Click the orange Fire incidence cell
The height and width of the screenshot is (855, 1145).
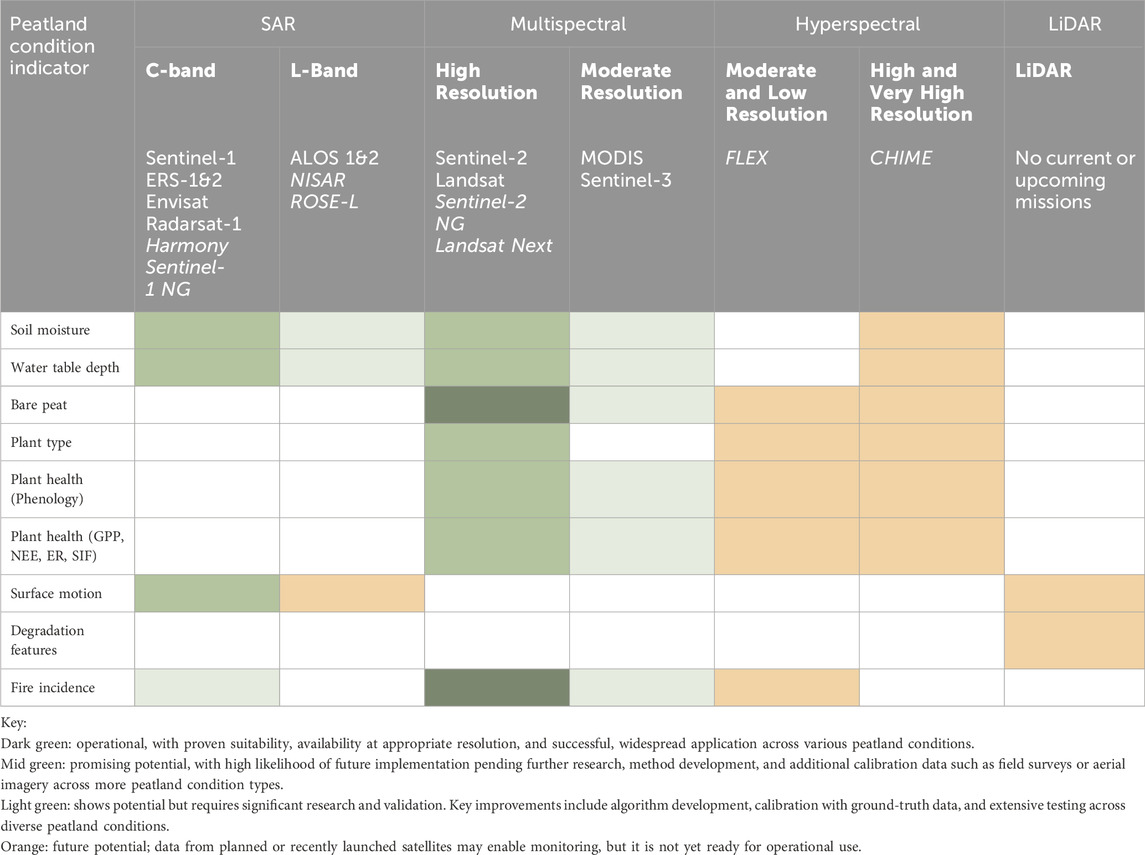(x=786, y=688)
